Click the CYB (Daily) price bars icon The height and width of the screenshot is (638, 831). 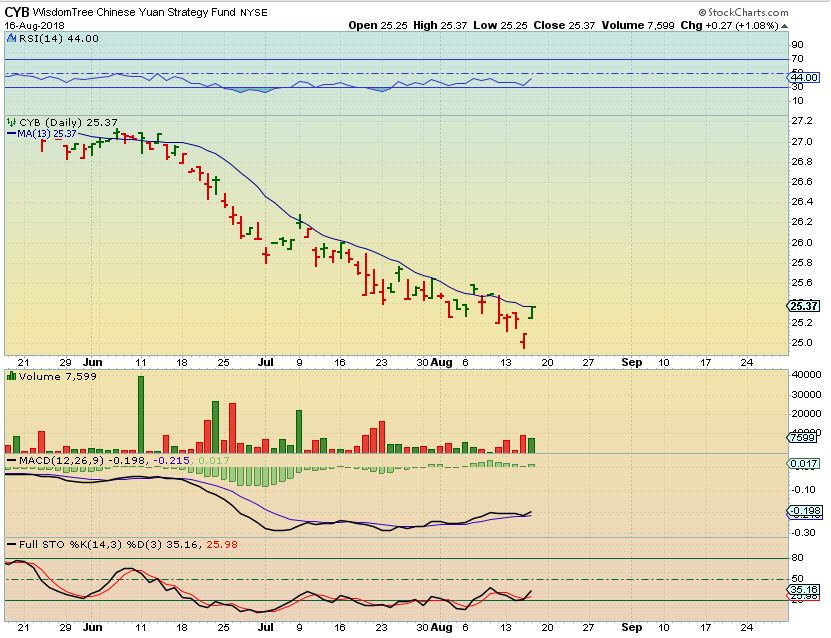click(11, 121)
